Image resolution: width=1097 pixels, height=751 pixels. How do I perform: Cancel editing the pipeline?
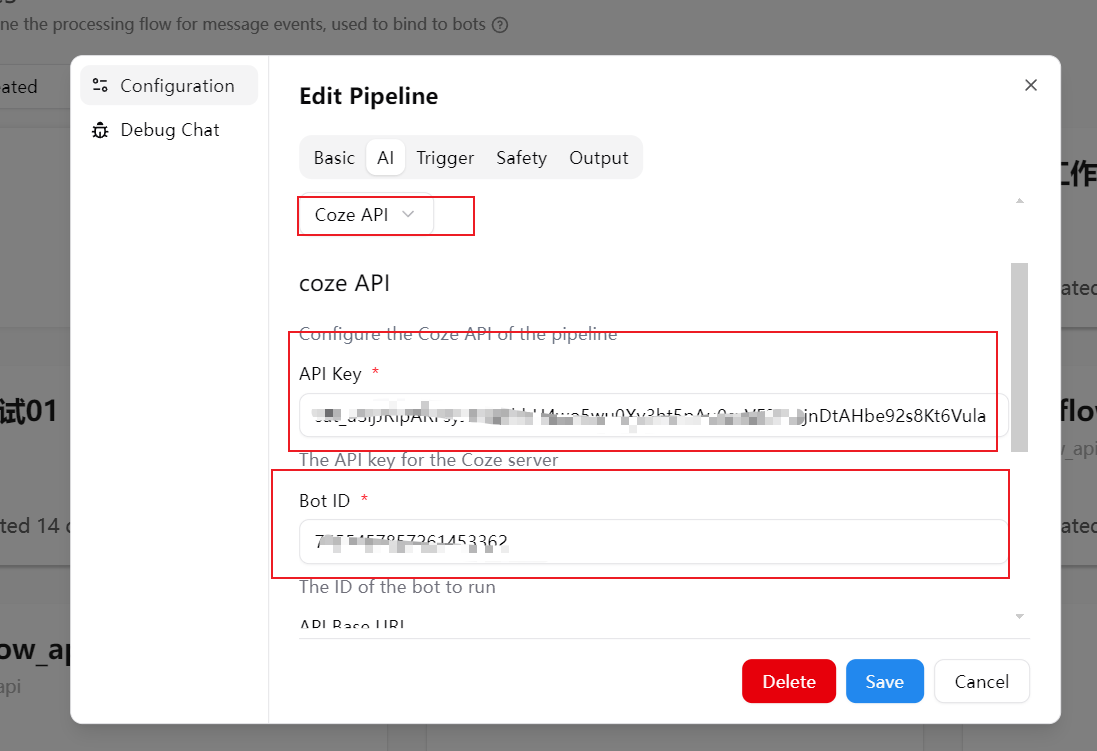(981, 681)
